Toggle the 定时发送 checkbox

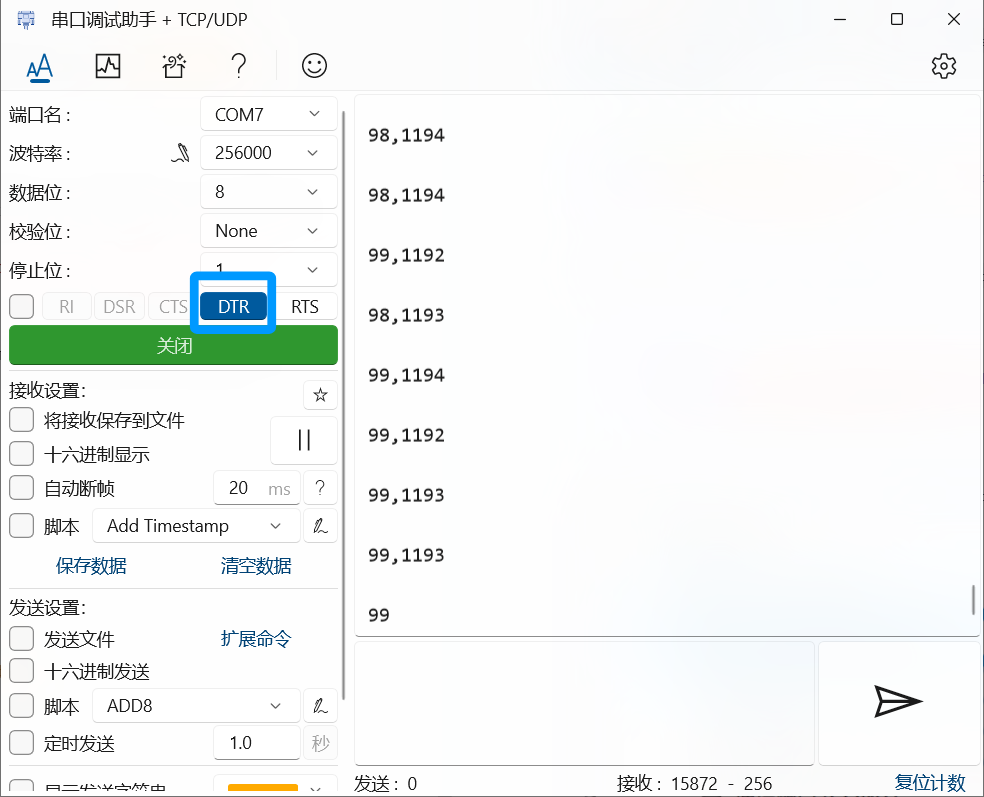pyautogui.click(x=22, y=743)
